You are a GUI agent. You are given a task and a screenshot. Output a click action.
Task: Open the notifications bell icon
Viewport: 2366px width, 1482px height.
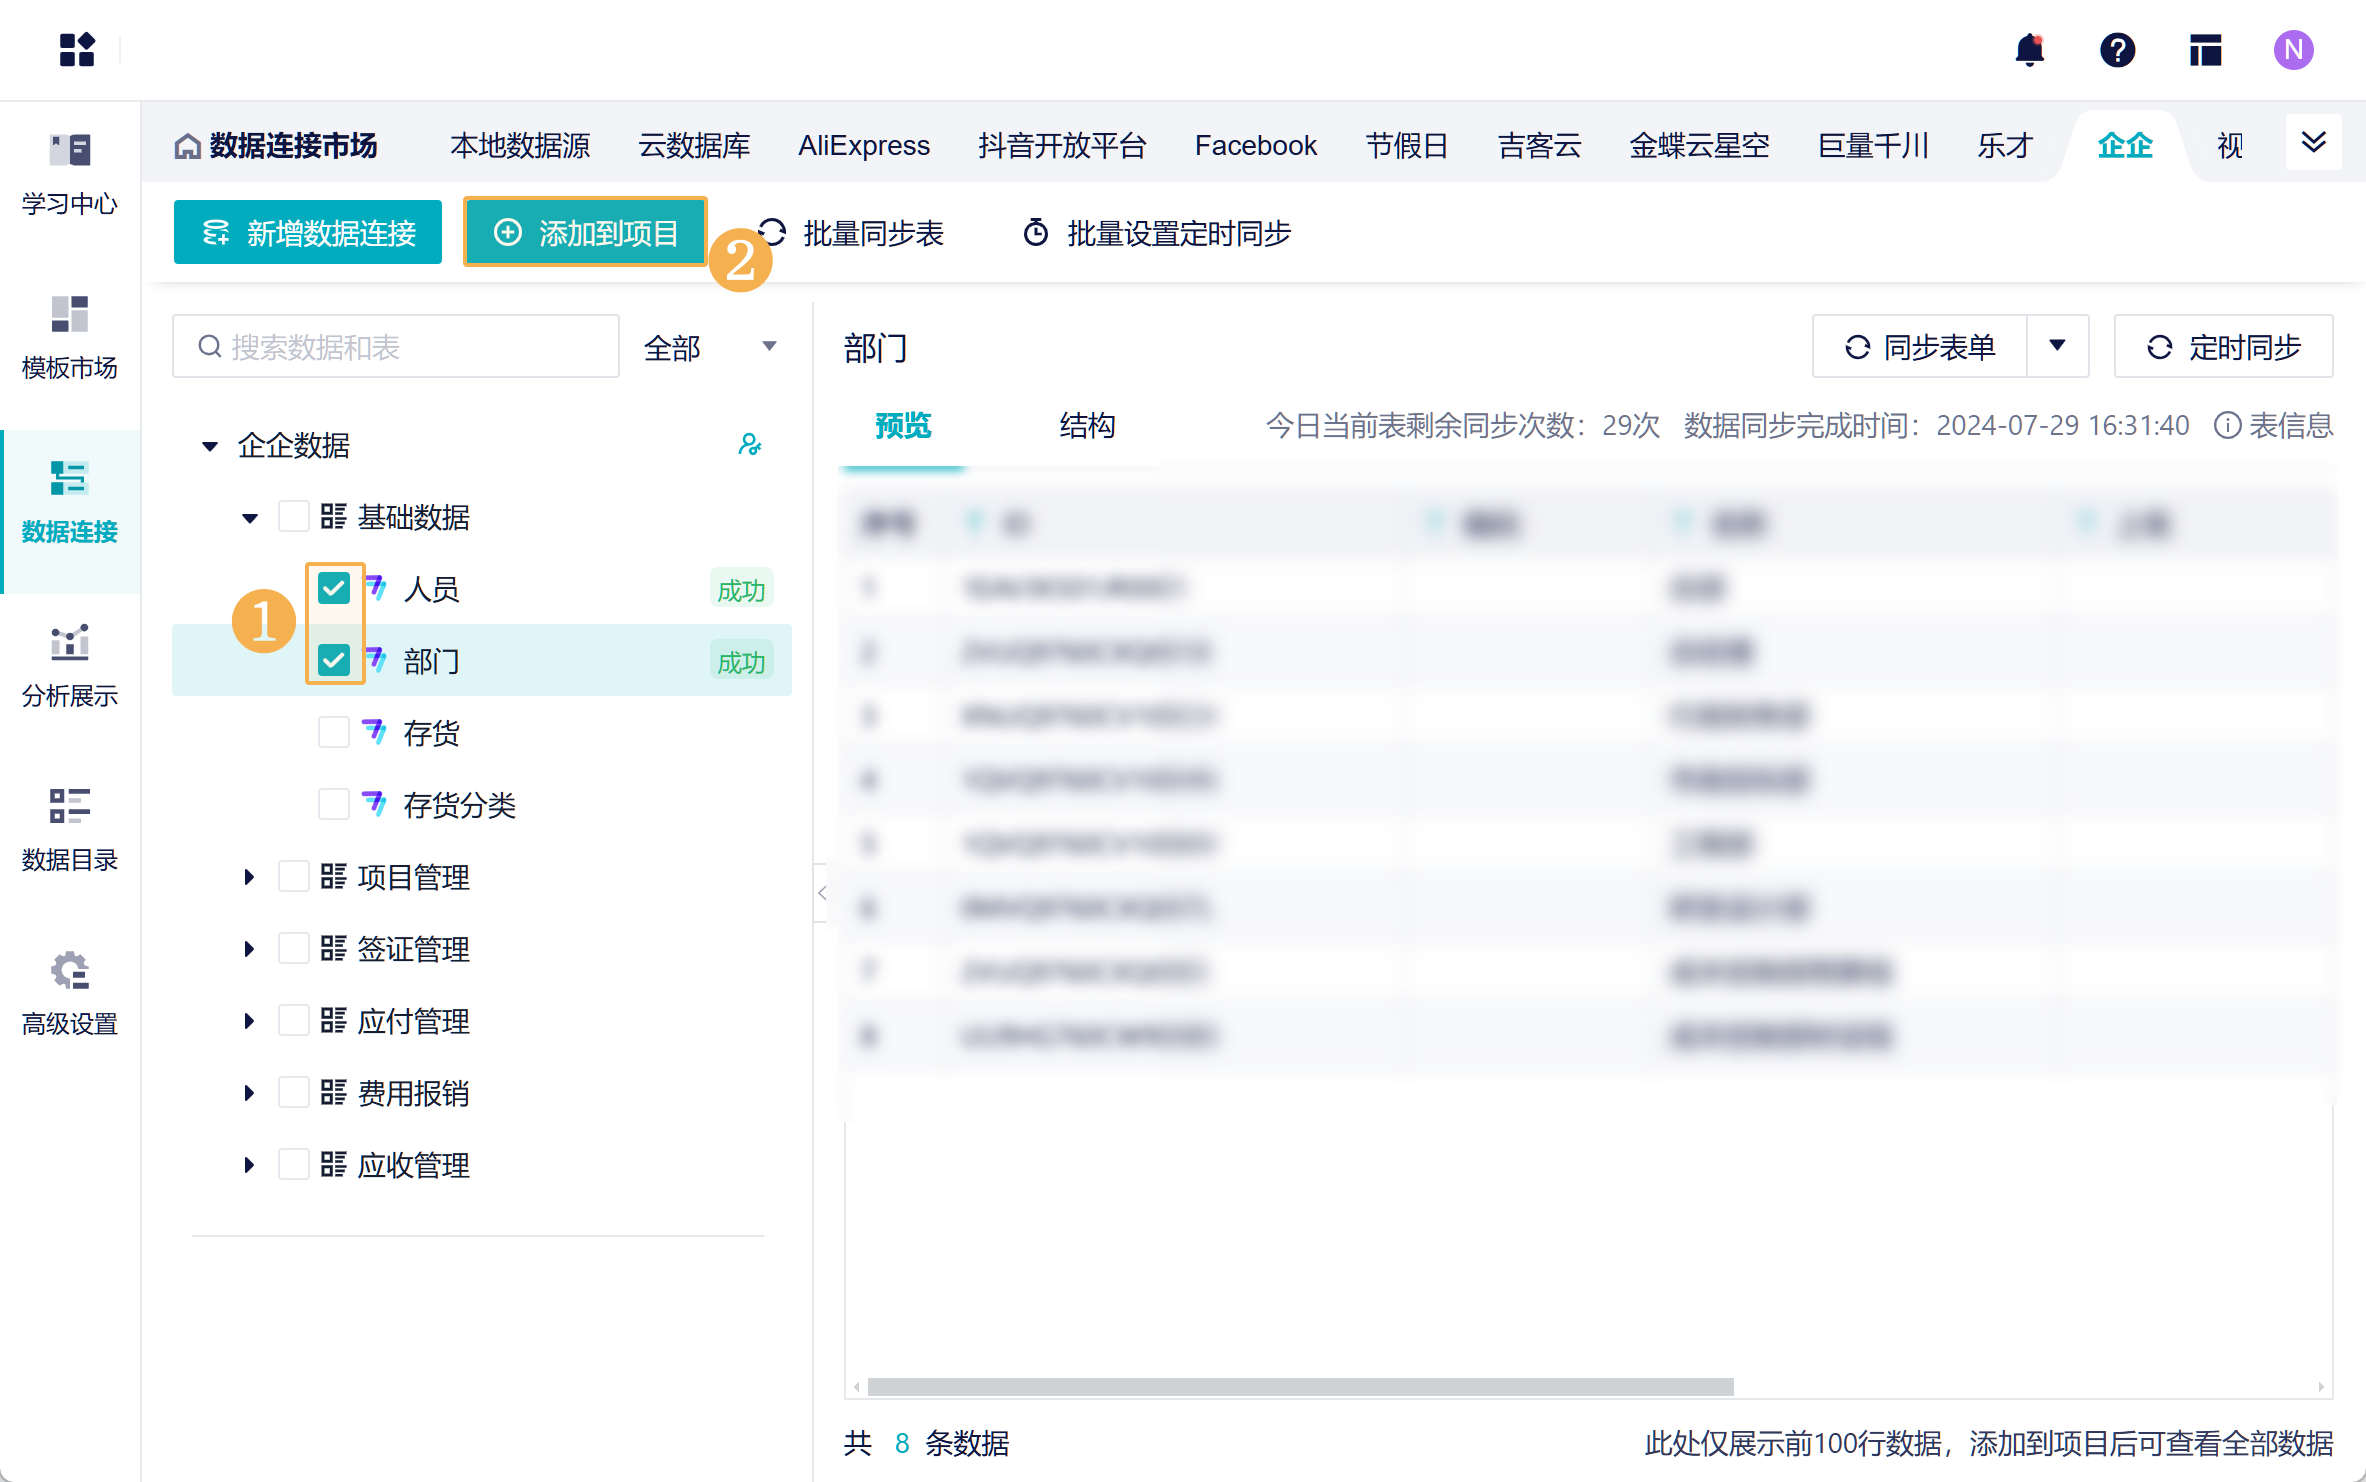pos(2029,49)
